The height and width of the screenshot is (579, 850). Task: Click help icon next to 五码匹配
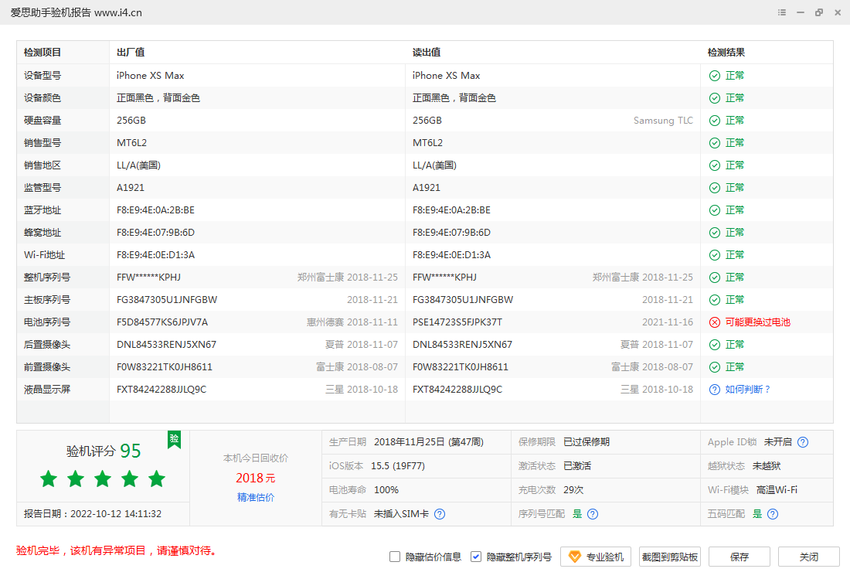773,514
